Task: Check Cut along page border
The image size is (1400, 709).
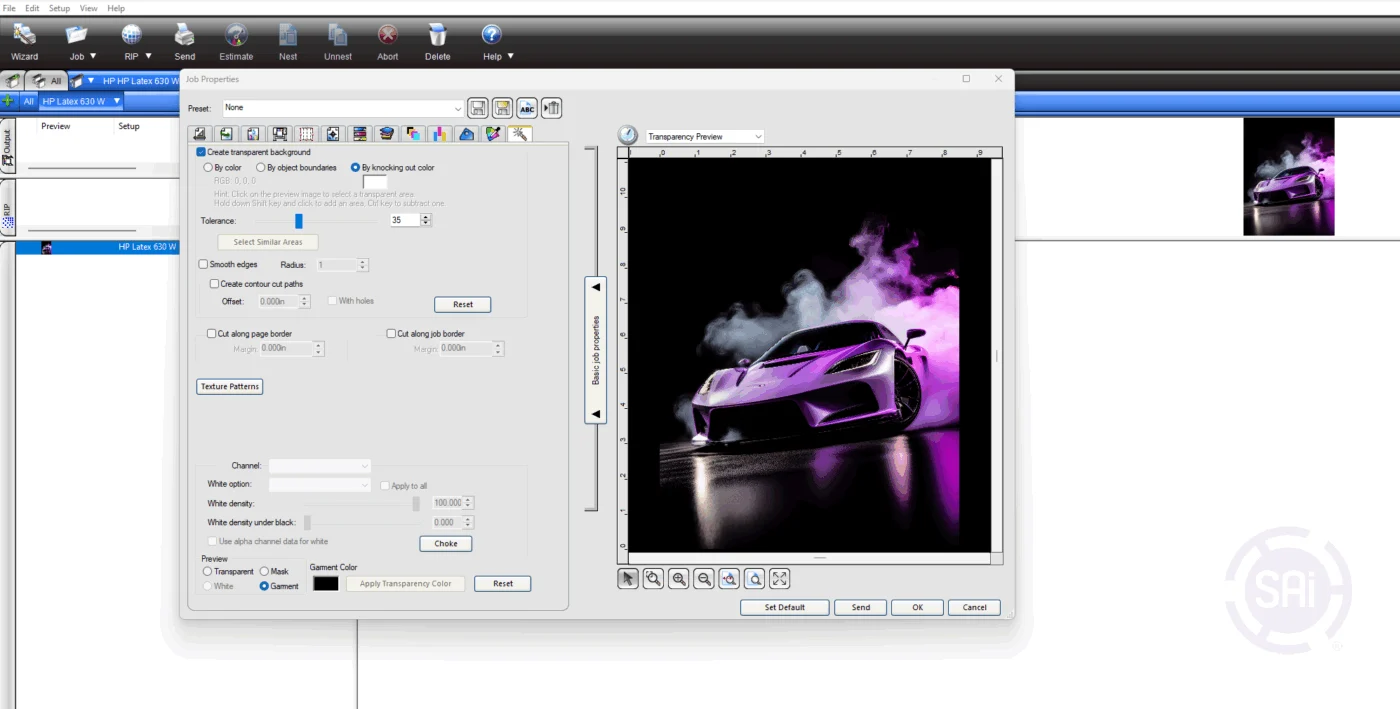Action: pos(211,334)
